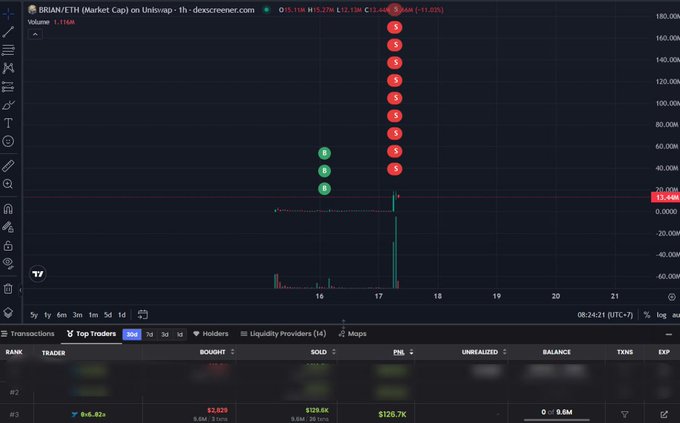This screenshot has height=423, width=680.
Task: Select the 3d top traders period
Action: pyautogui.click(x=165, y=334)
